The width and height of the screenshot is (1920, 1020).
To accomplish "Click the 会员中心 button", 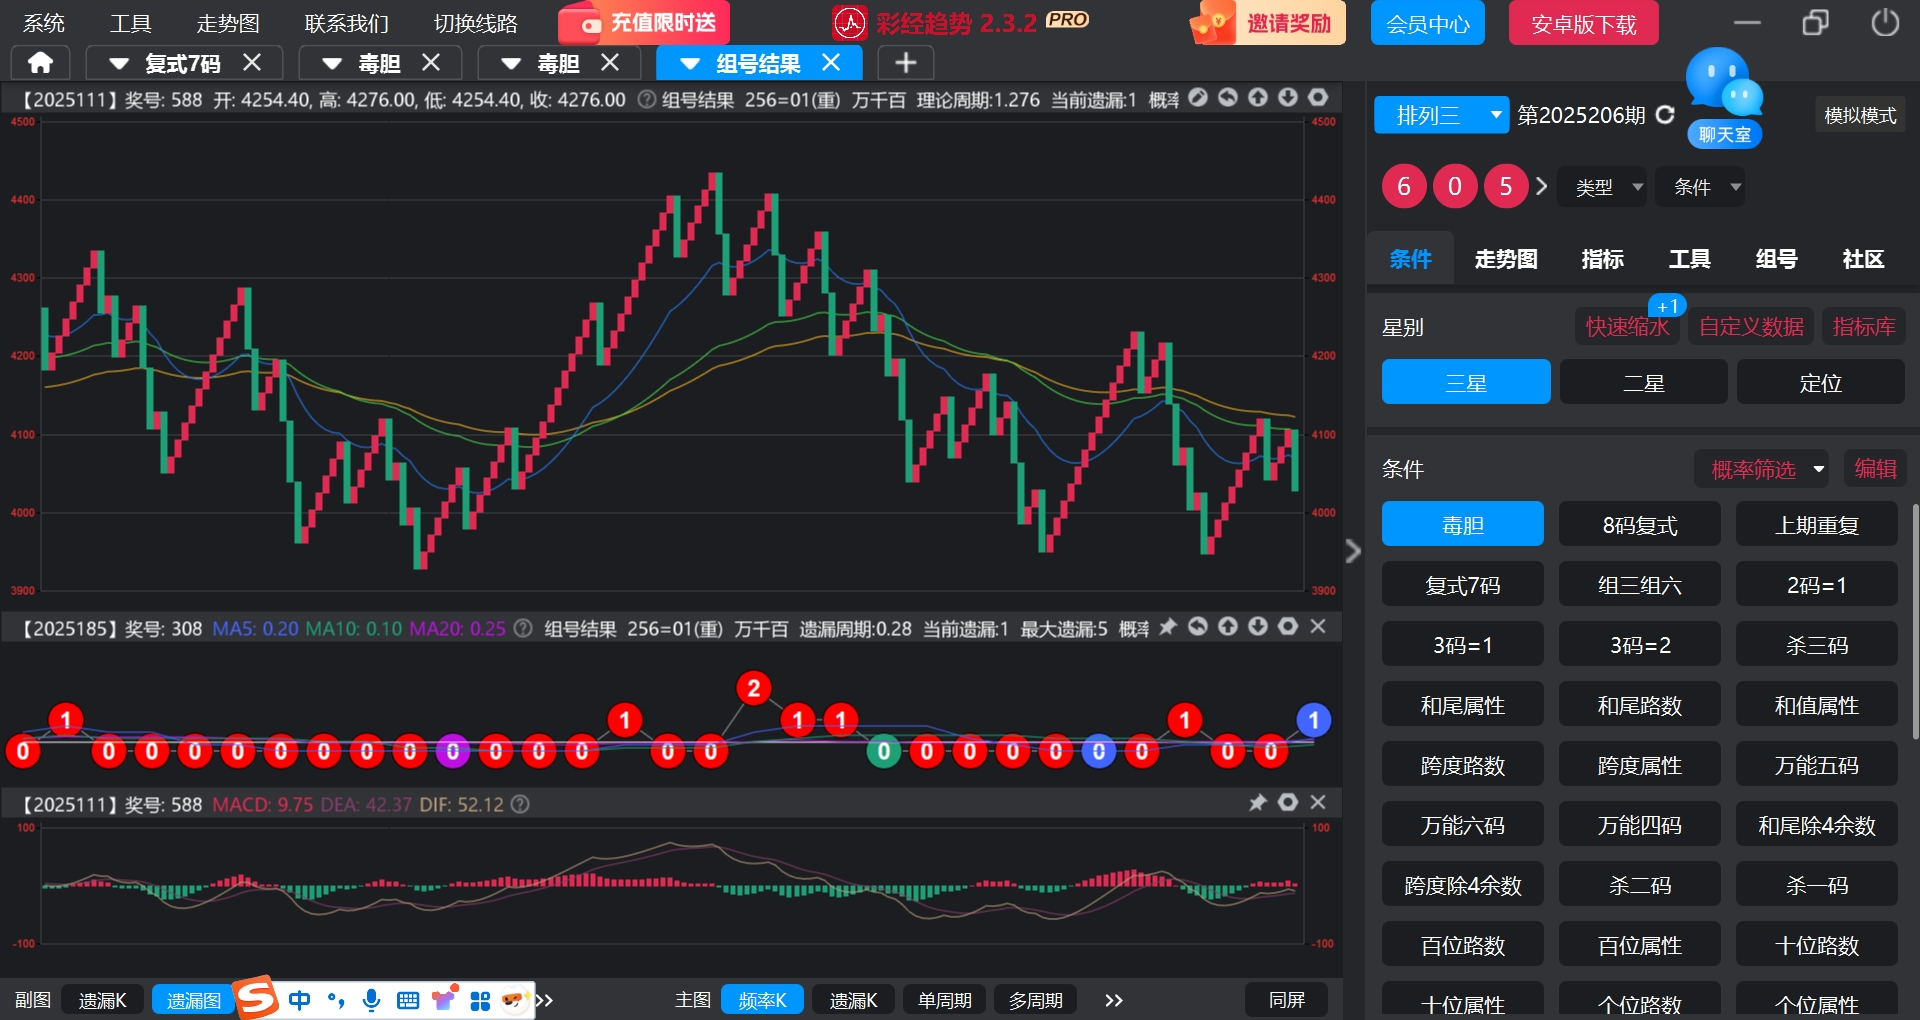I will pos(1427,23).
